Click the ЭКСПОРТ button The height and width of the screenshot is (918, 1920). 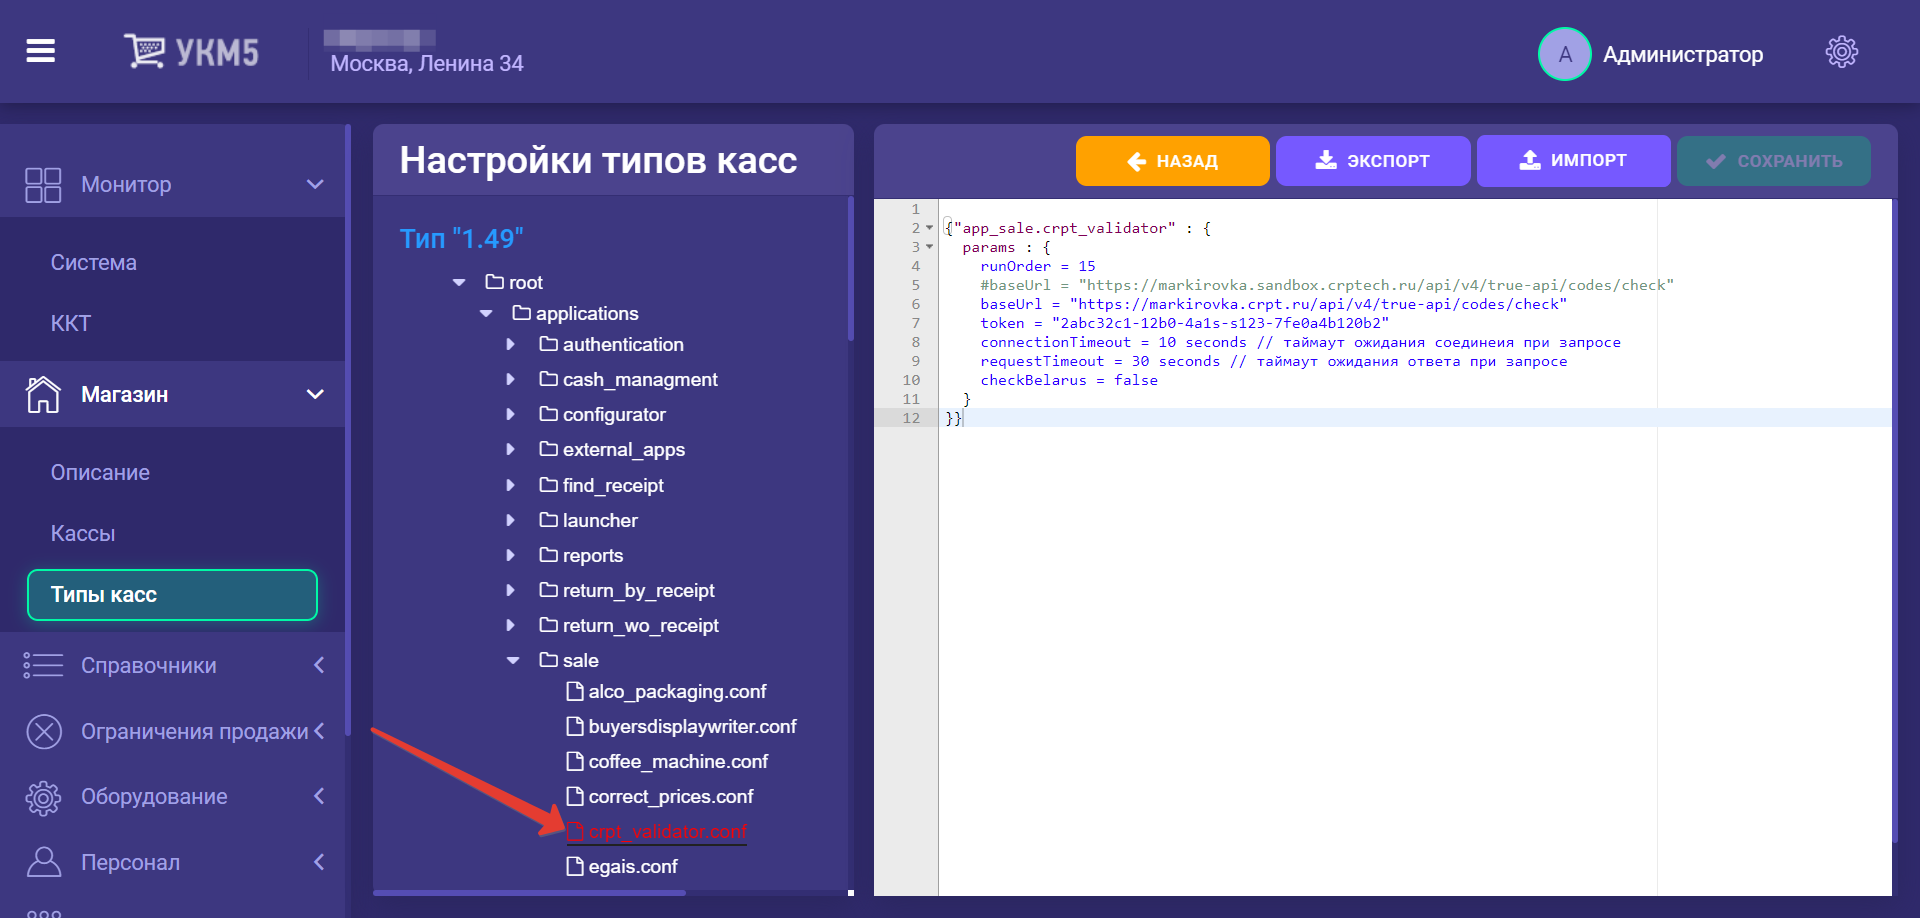[1372, 161]
